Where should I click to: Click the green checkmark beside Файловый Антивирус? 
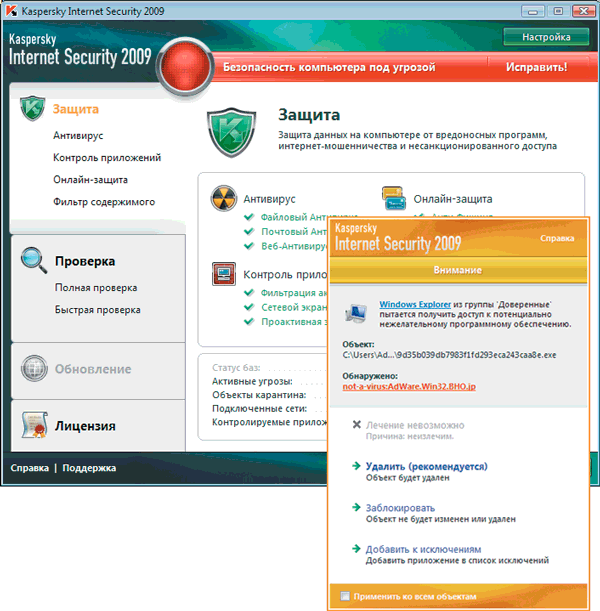[x=249, y=217]
